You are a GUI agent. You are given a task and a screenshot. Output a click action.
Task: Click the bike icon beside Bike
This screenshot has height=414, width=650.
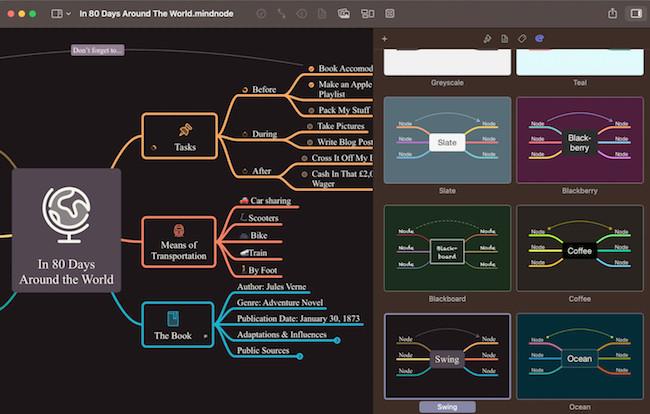[244, 235]
